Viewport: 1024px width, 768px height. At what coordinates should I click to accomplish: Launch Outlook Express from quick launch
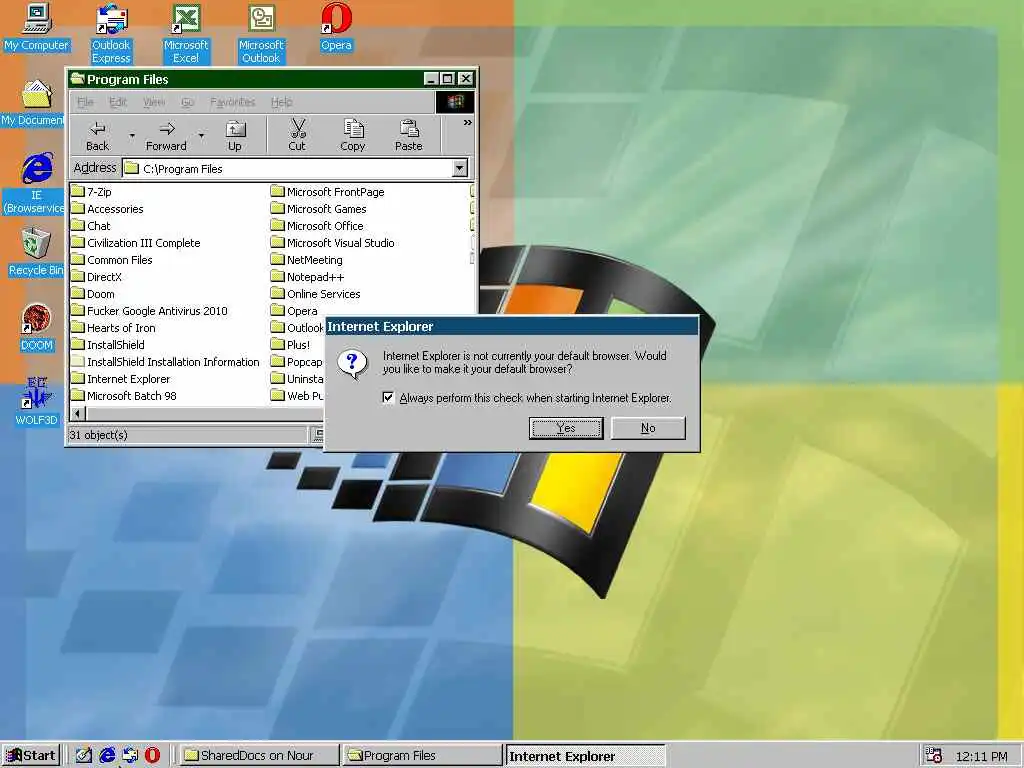tap(130, 756)
